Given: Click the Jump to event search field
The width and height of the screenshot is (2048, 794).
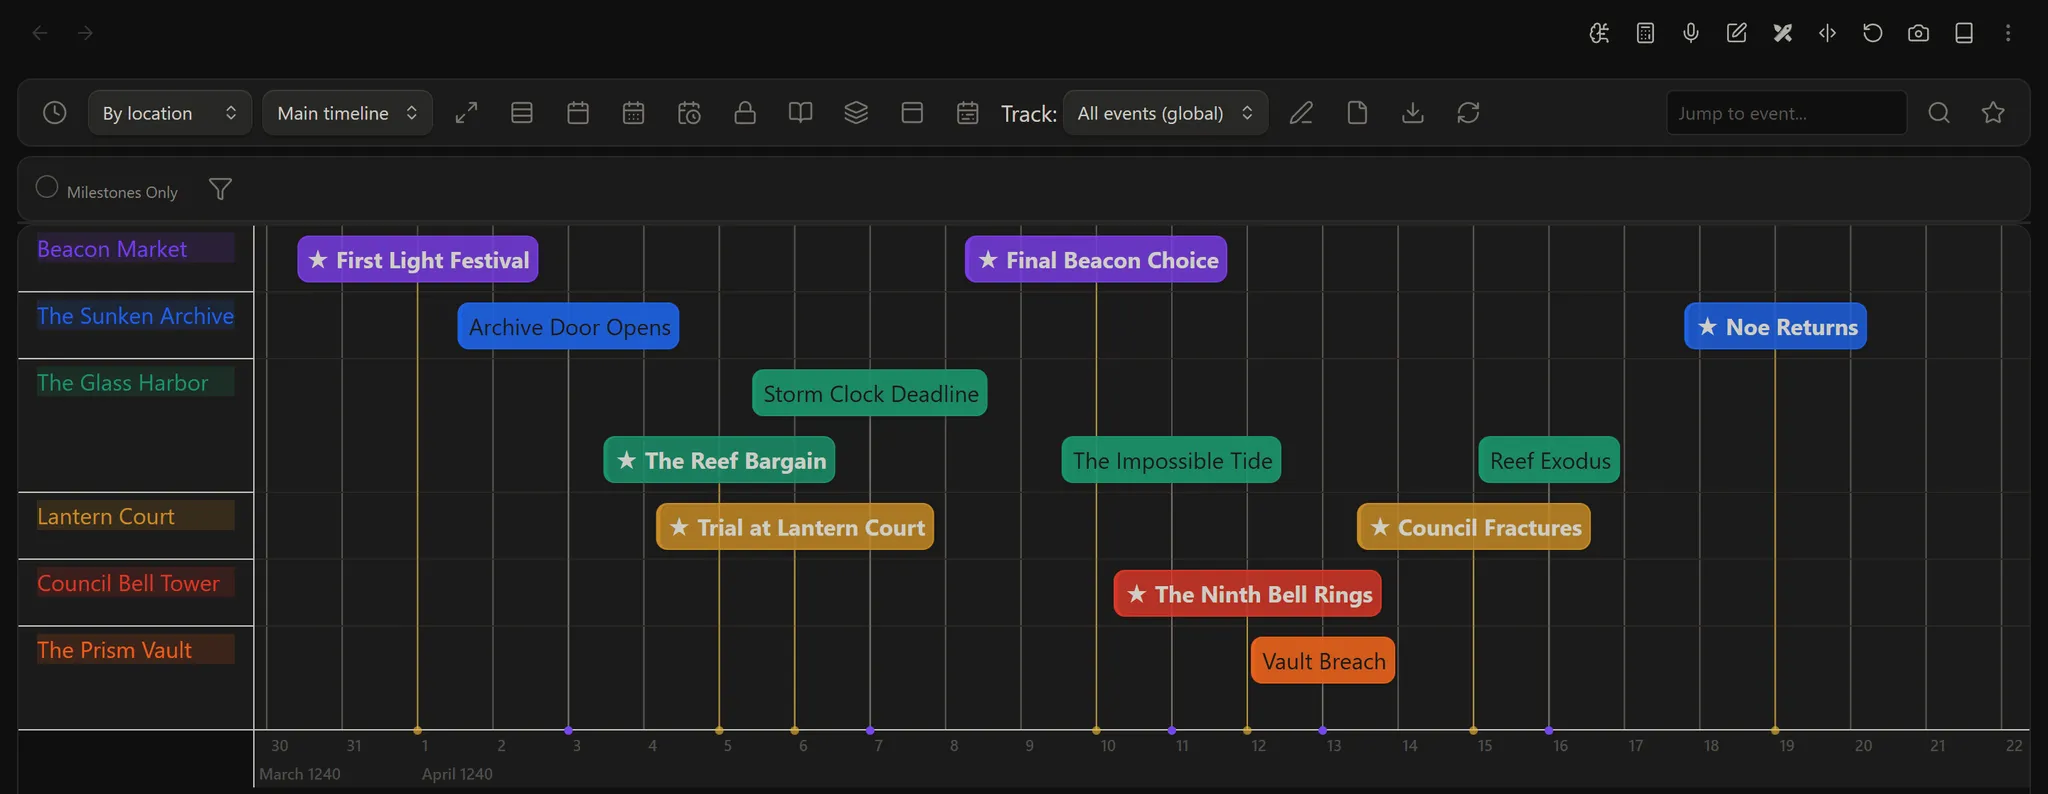Looking at the screenshot, I should pos(1787,113).
